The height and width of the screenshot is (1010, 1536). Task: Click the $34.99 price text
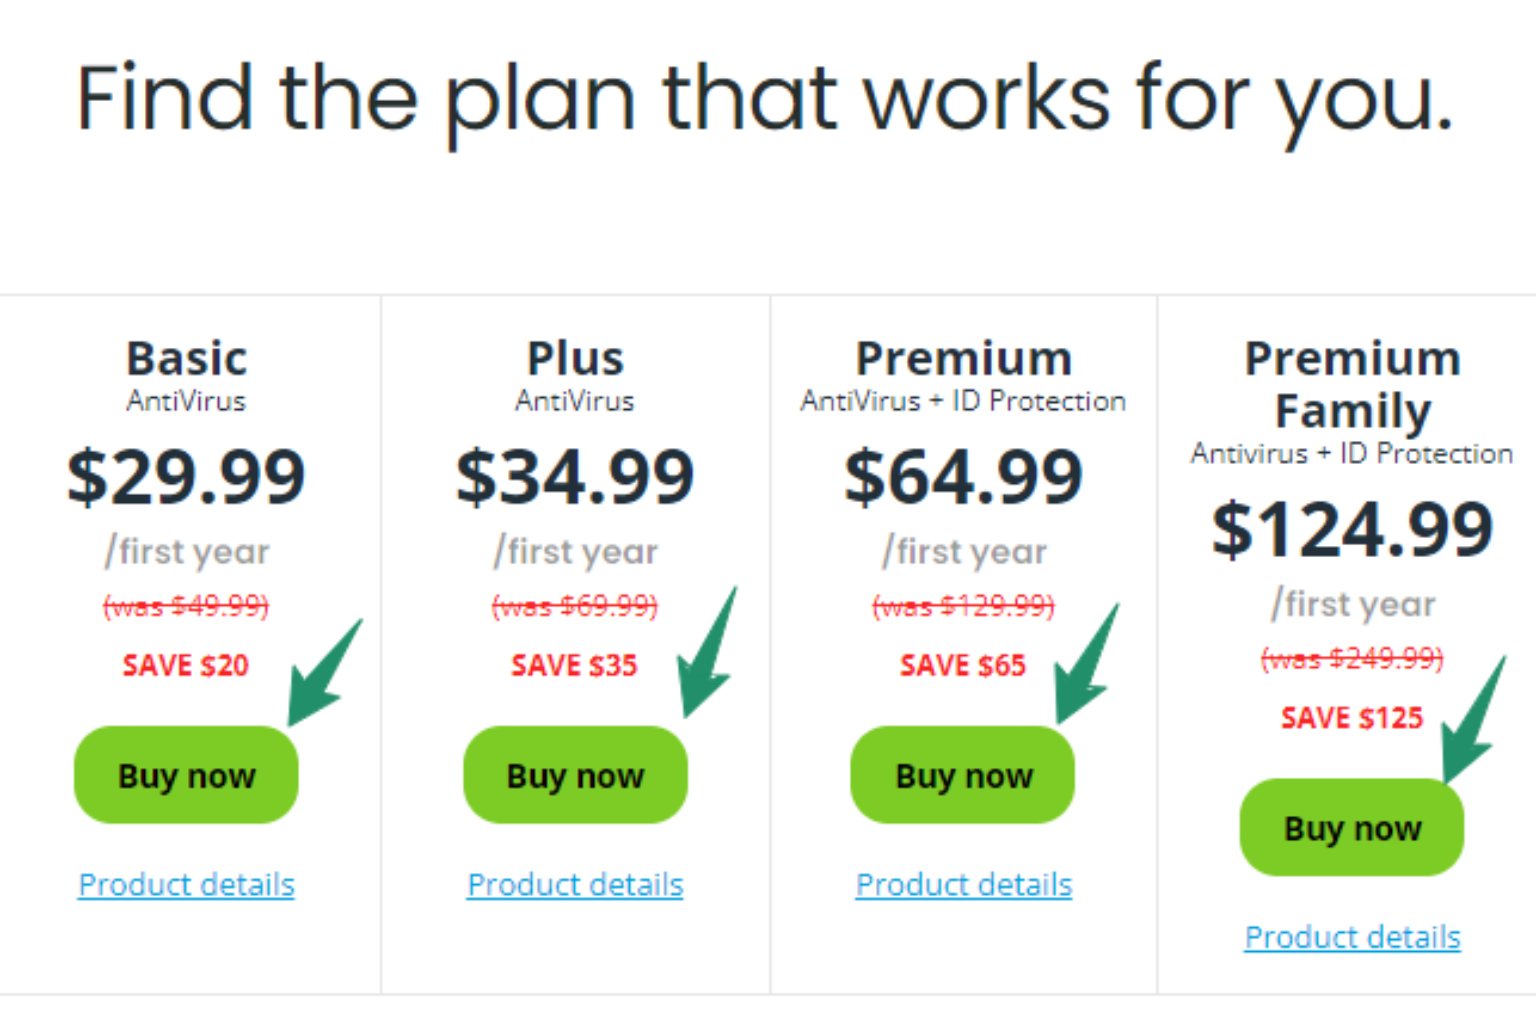tap(575, 477)
